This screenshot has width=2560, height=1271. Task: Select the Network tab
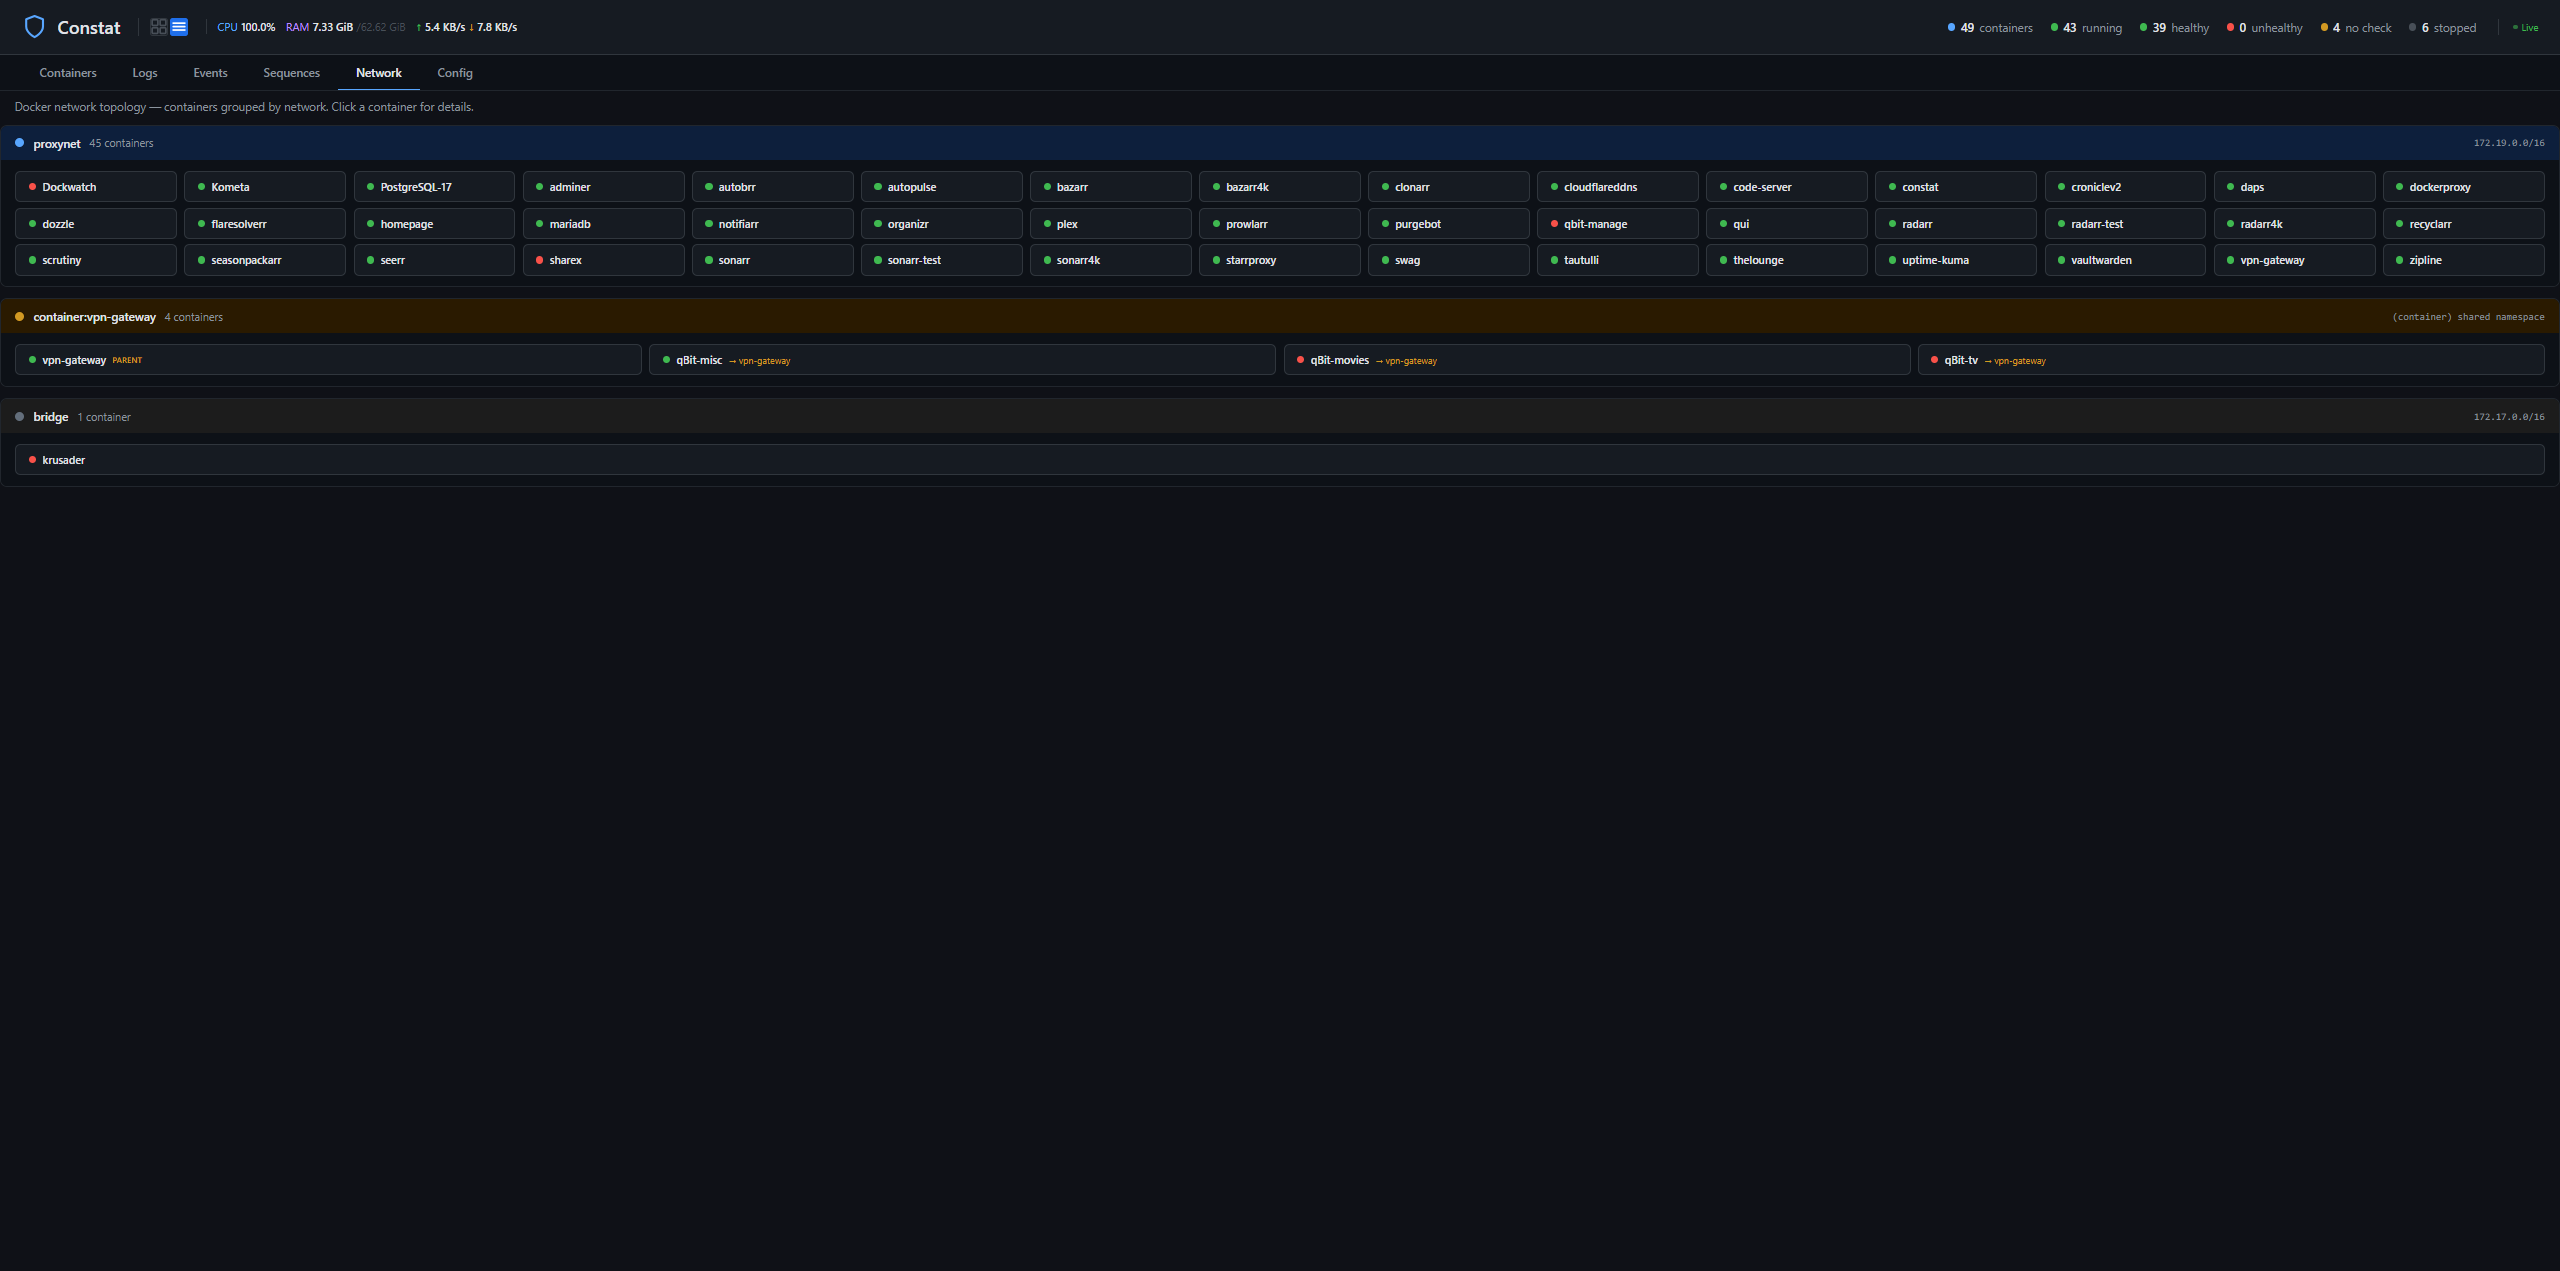click(x=379, y=73)
